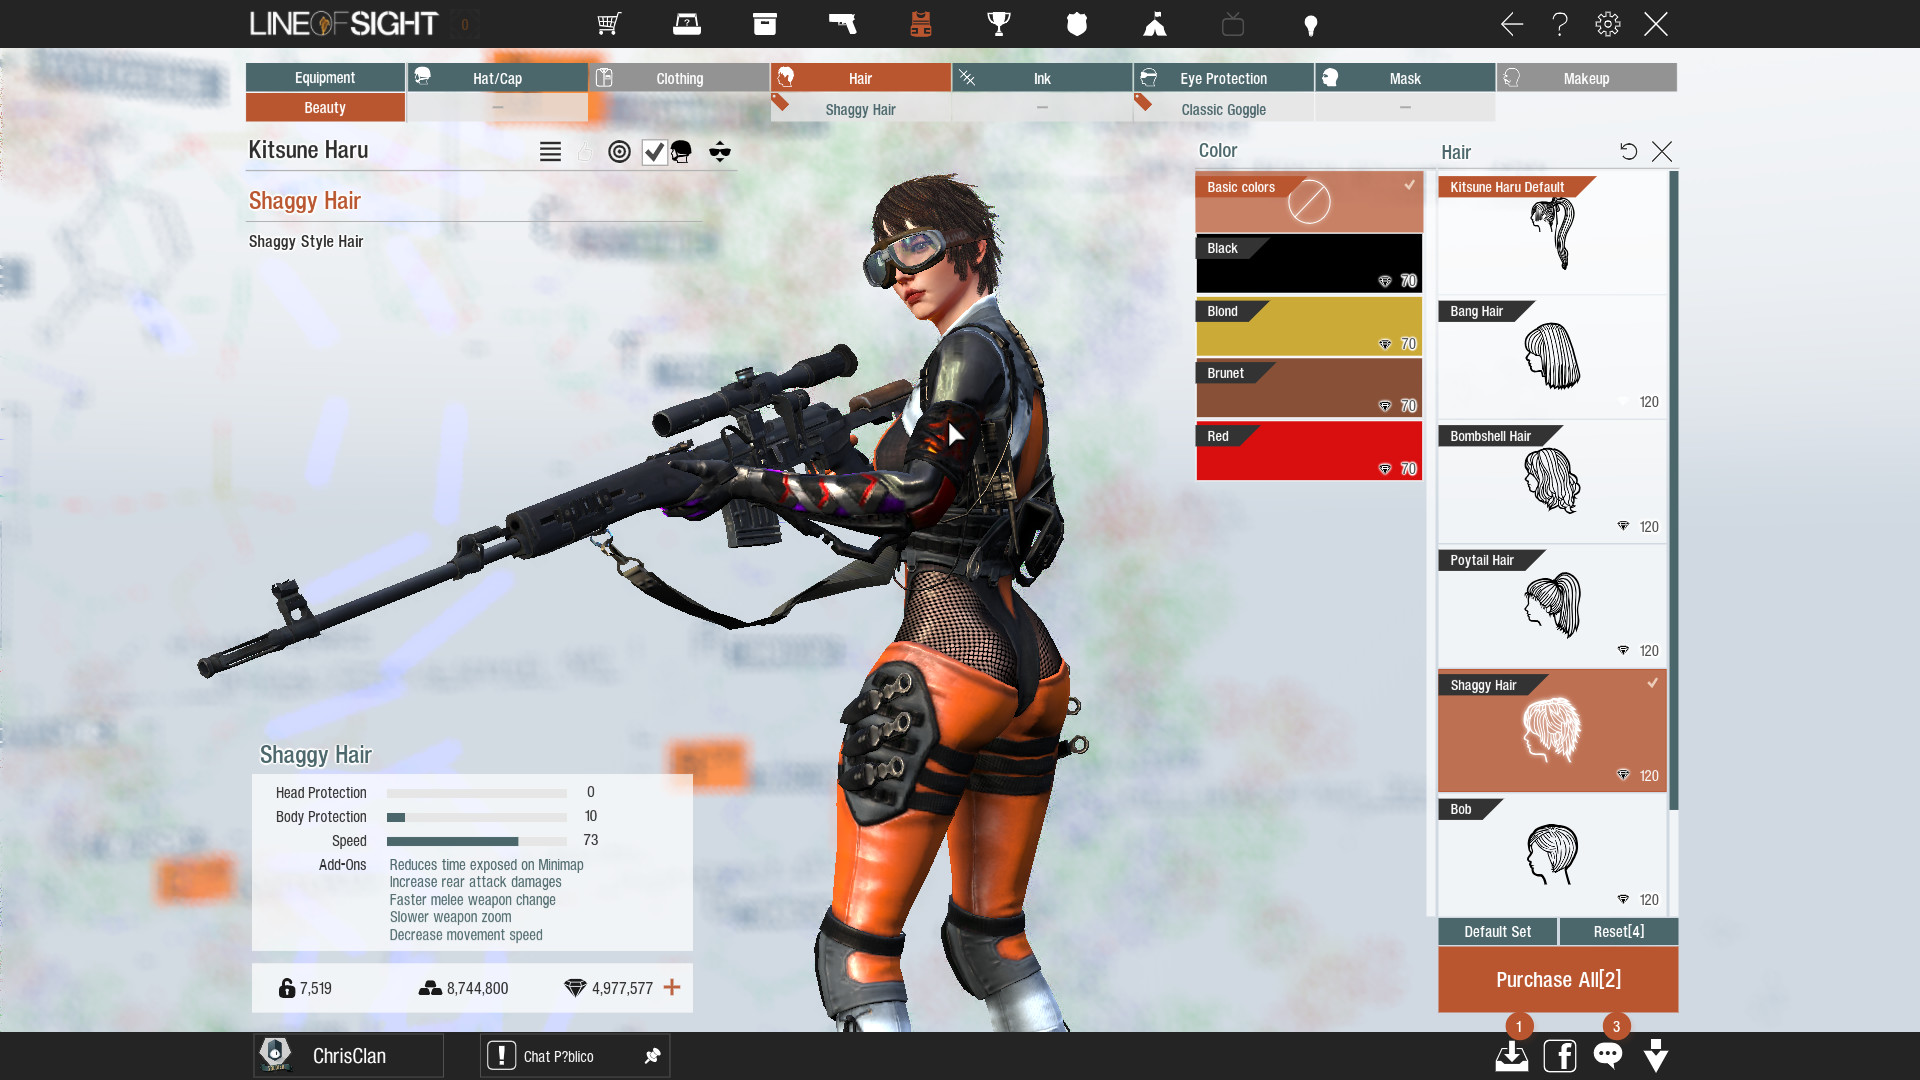Open the storage box icon
1920x1080 pixels.
[765, 24]
